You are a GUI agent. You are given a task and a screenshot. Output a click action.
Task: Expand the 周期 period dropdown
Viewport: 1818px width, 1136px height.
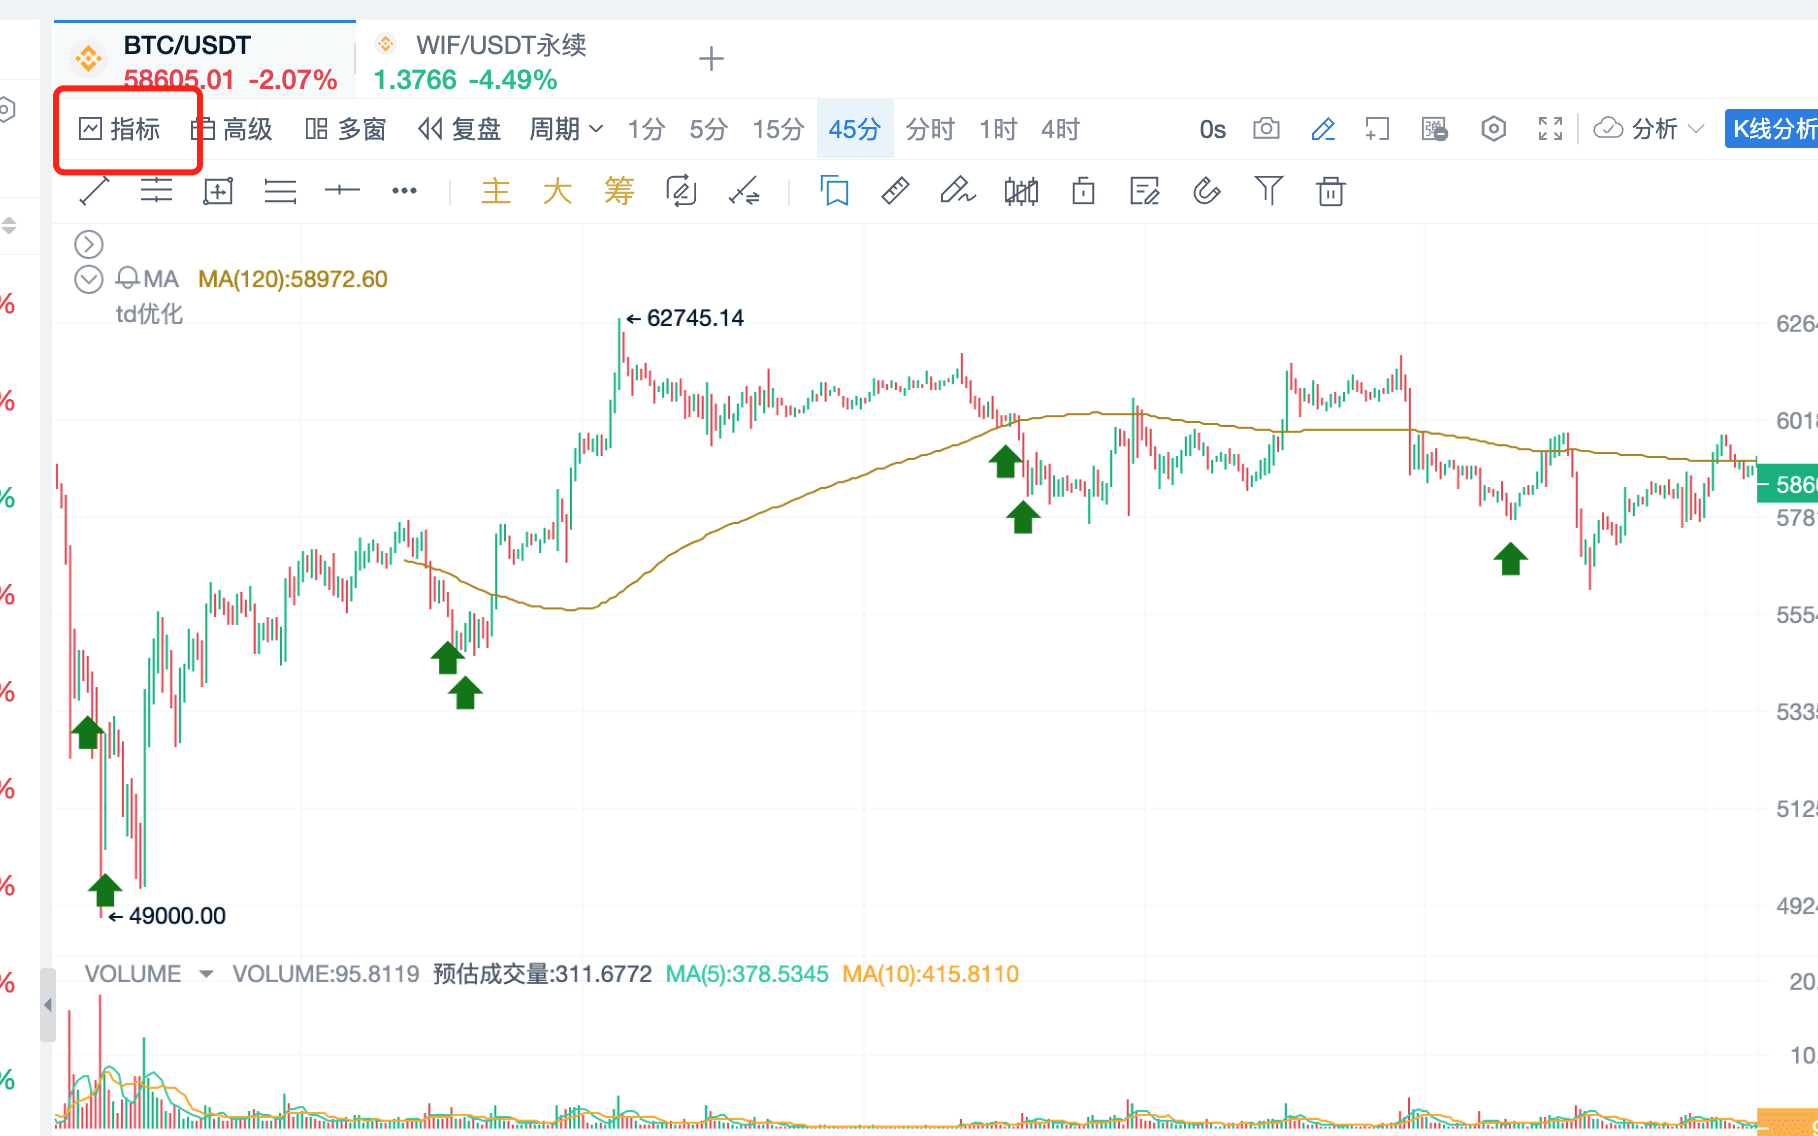[x=566, y=129]
